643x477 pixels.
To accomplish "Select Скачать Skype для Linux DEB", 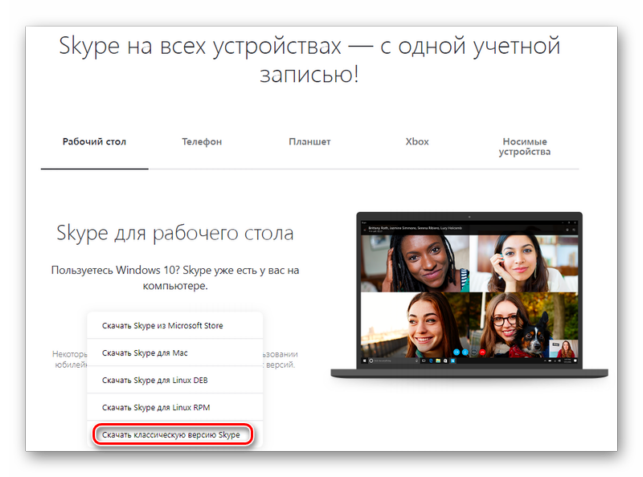I will [x=175, y=380].
